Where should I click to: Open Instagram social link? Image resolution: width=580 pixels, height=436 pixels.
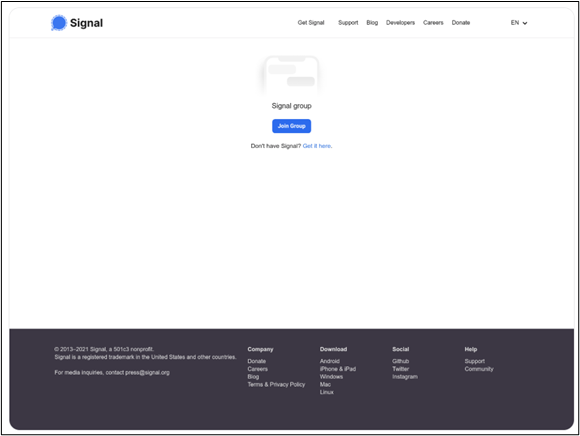pos(405,377)
